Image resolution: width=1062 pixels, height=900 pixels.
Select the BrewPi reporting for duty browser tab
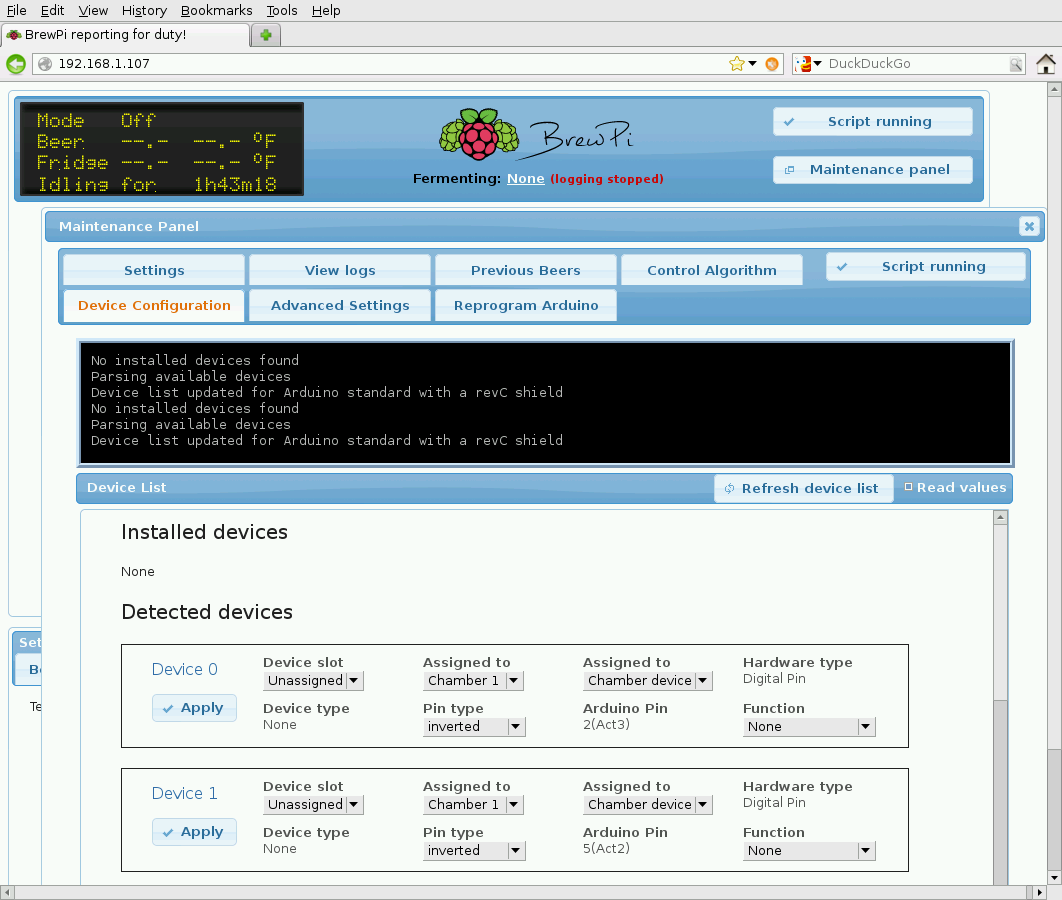125,35
